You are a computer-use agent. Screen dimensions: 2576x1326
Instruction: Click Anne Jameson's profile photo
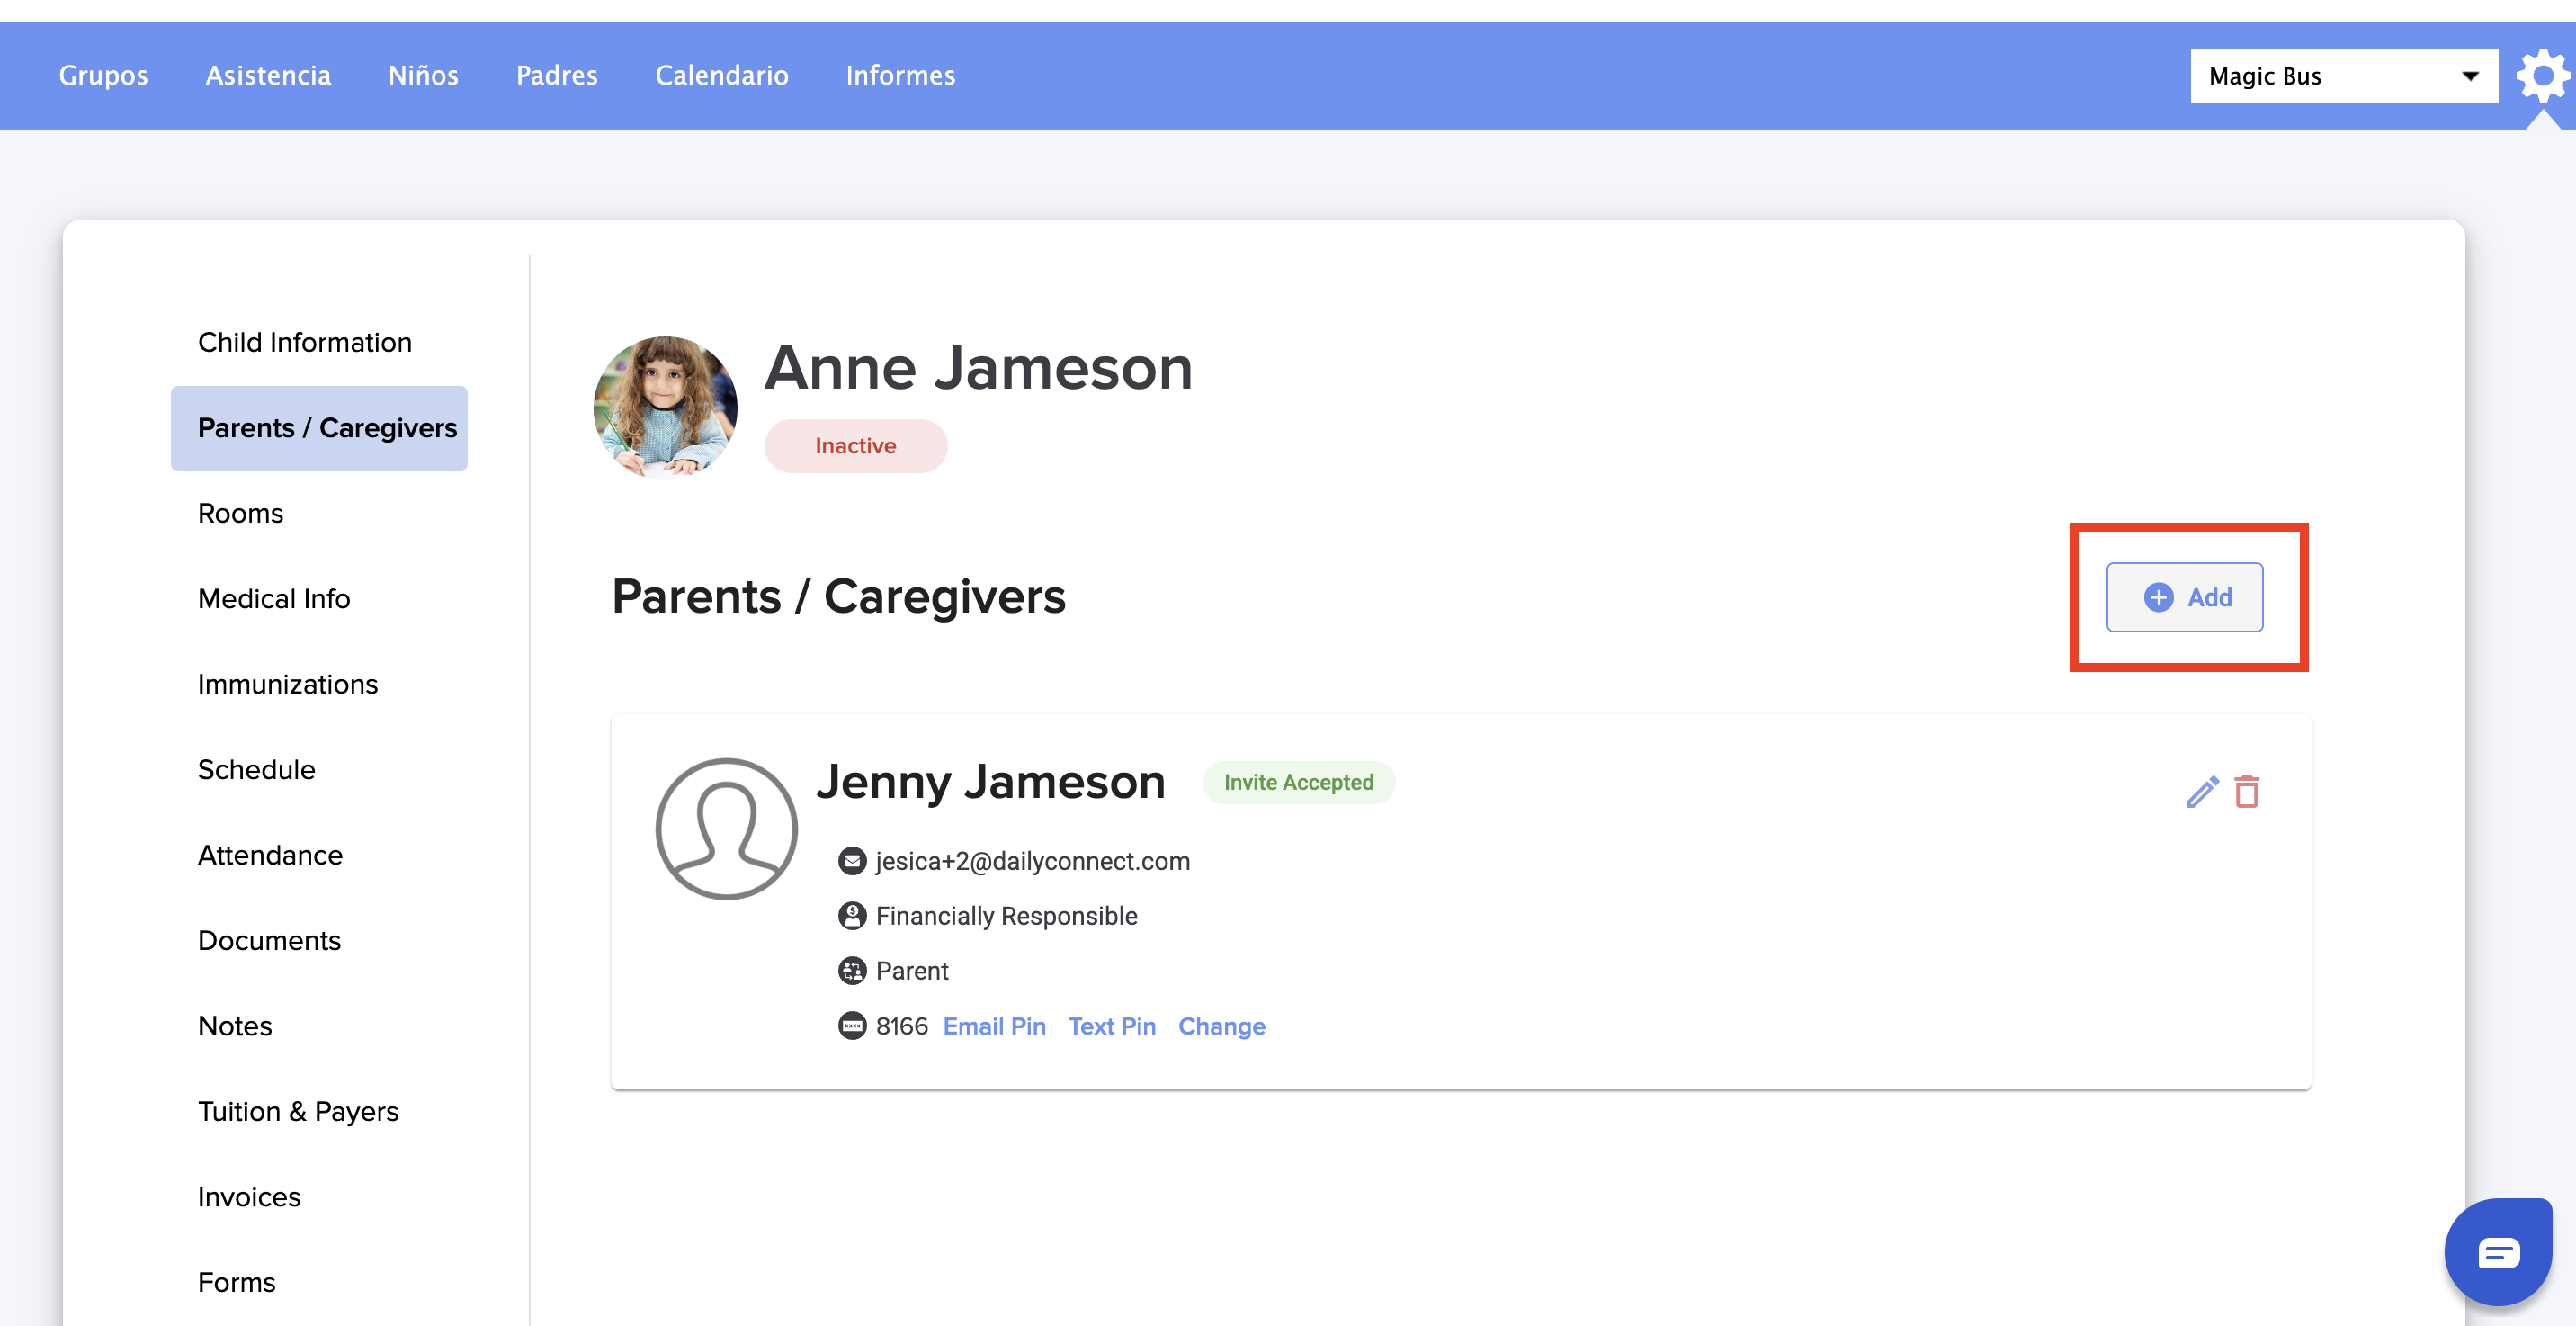(x=665, y=406)
